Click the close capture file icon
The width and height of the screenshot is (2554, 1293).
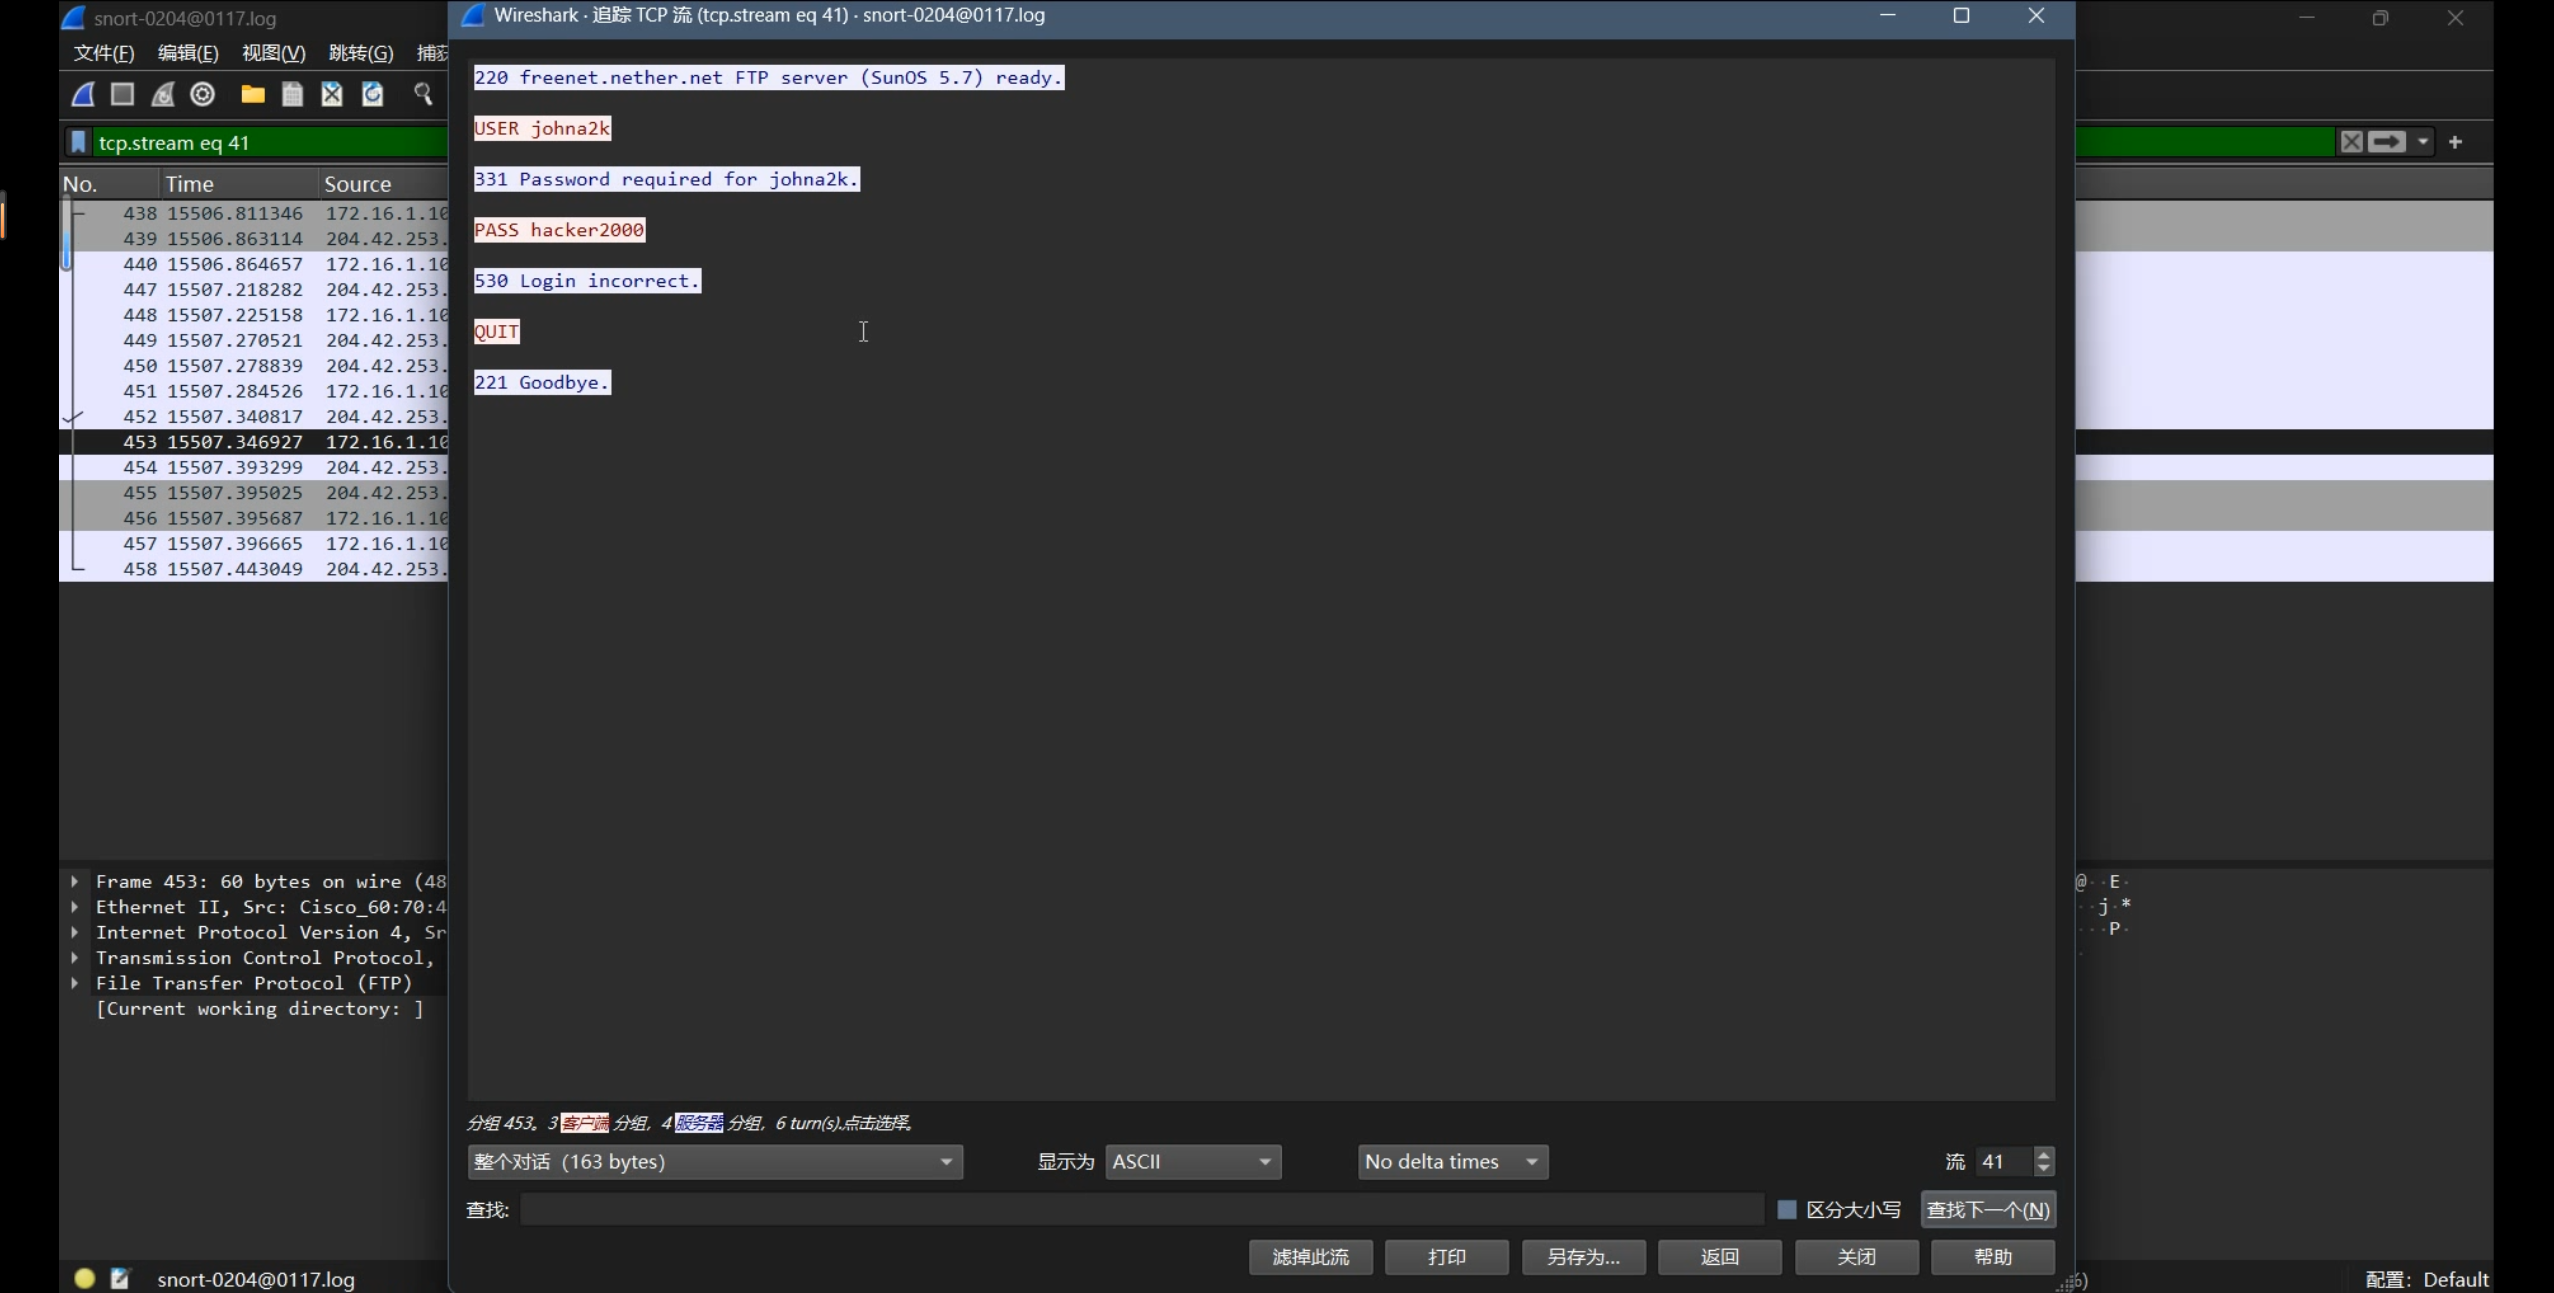click(x=332, y=94)
